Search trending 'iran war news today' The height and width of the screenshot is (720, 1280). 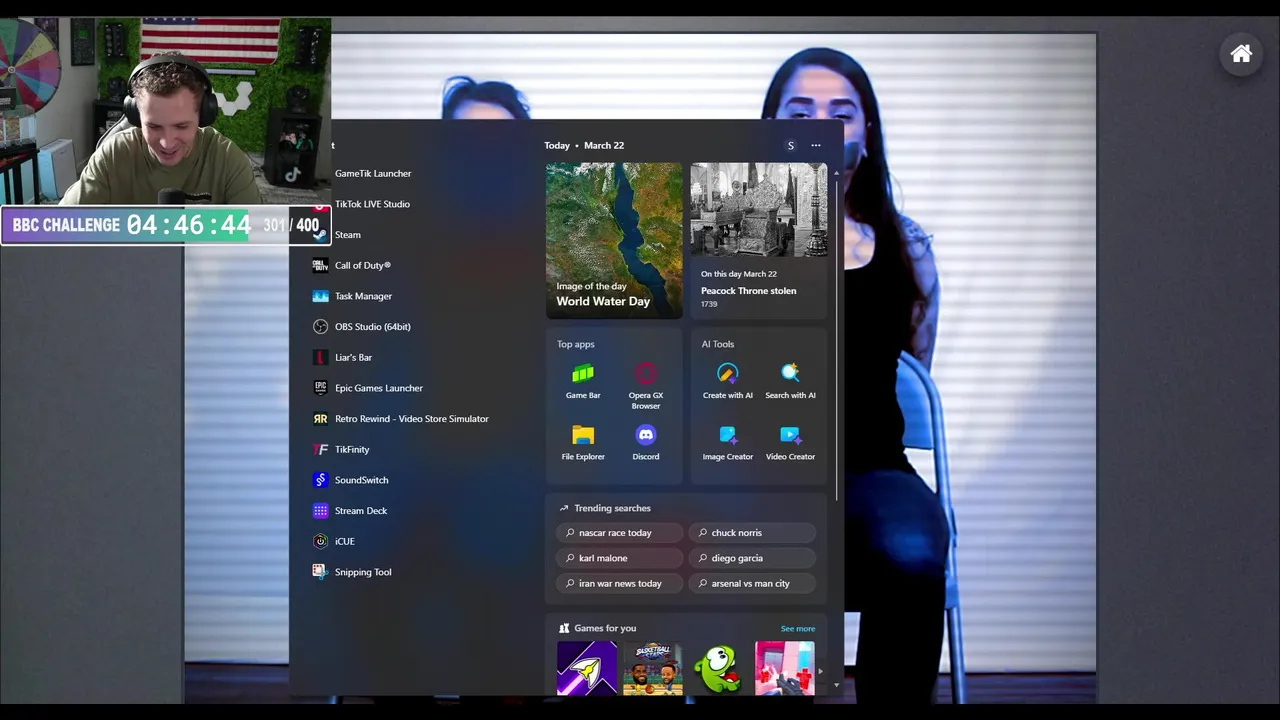click(x=620, y=583)
